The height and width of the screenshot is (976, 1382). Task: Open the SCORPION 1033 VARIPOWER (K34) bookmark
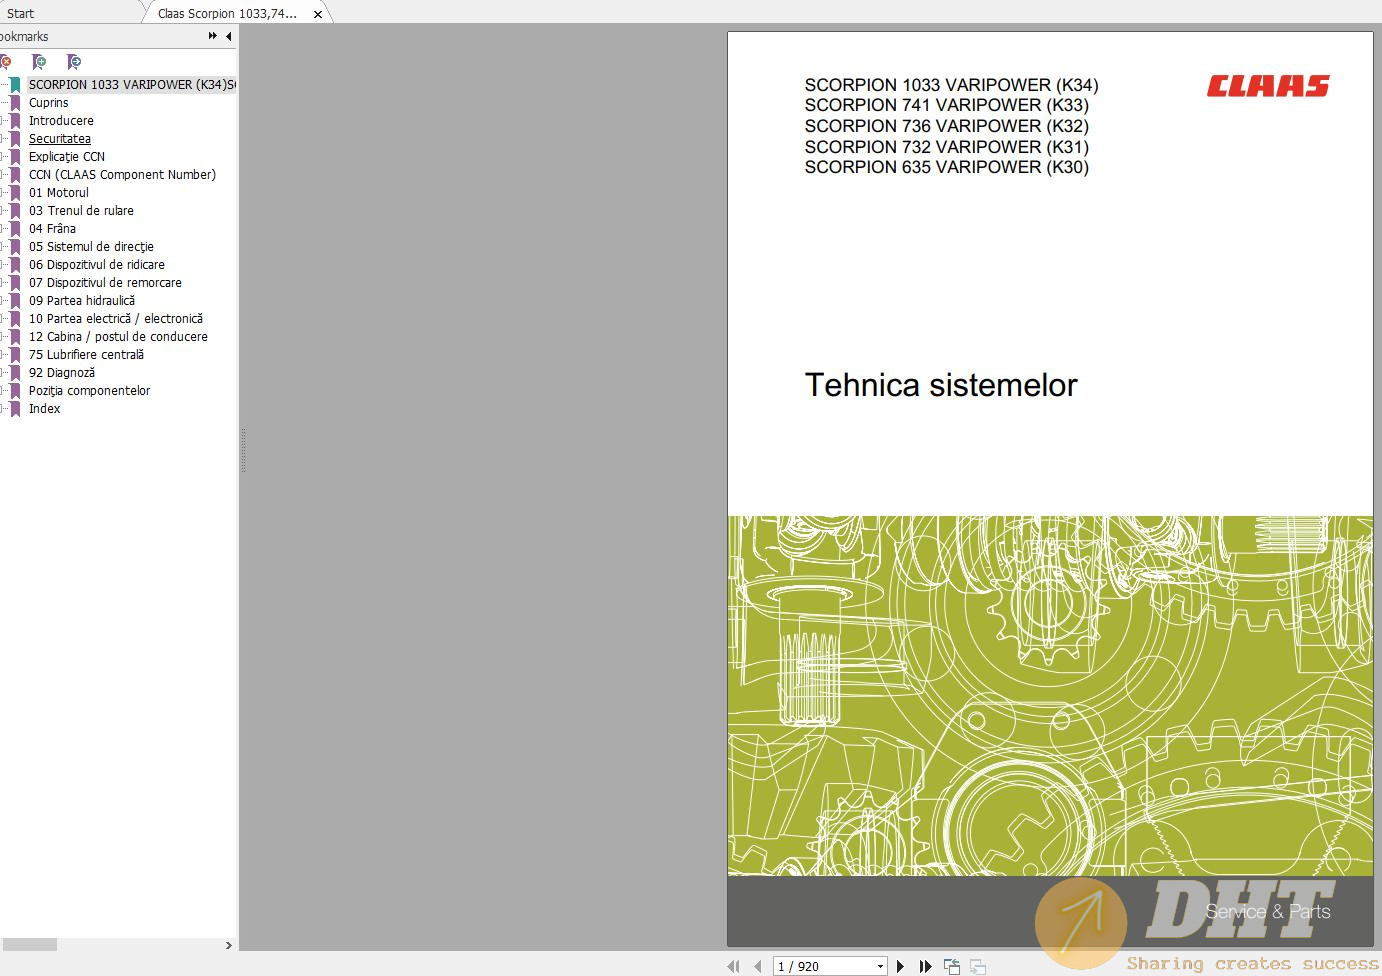point(132,85)
